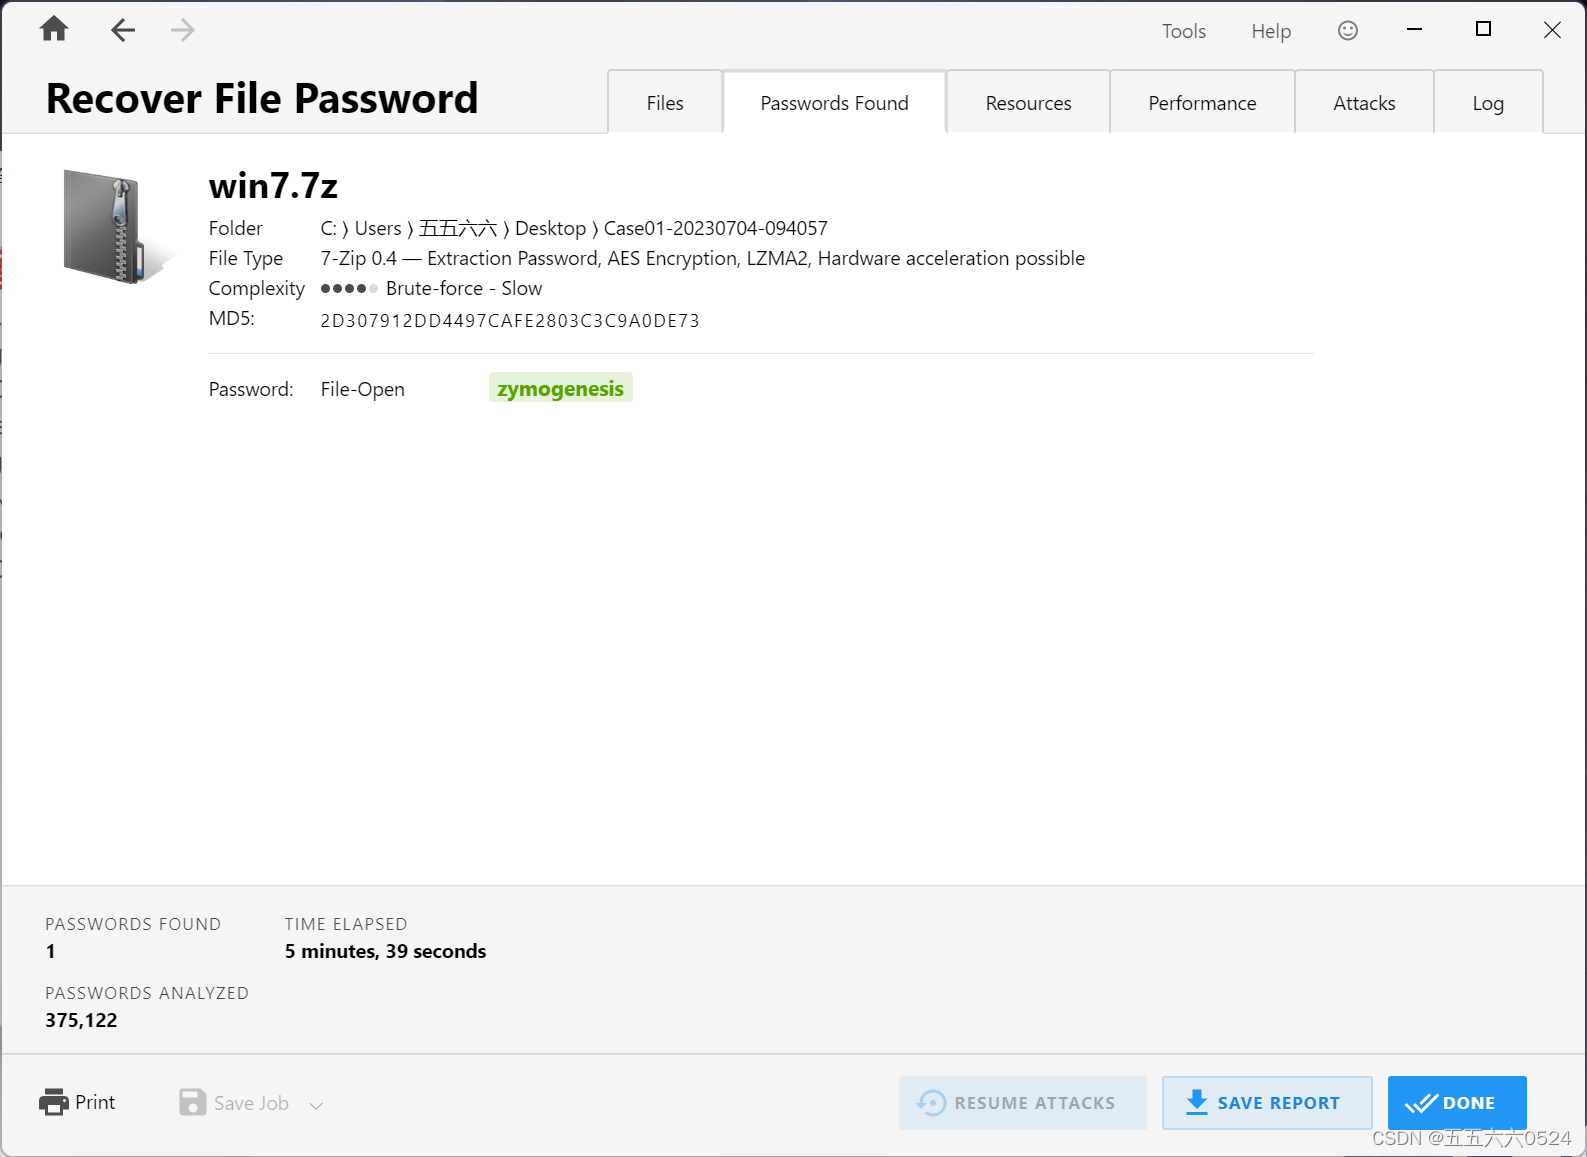
Task: Click the download icon on Save Report
Action: [1196, 1103]
